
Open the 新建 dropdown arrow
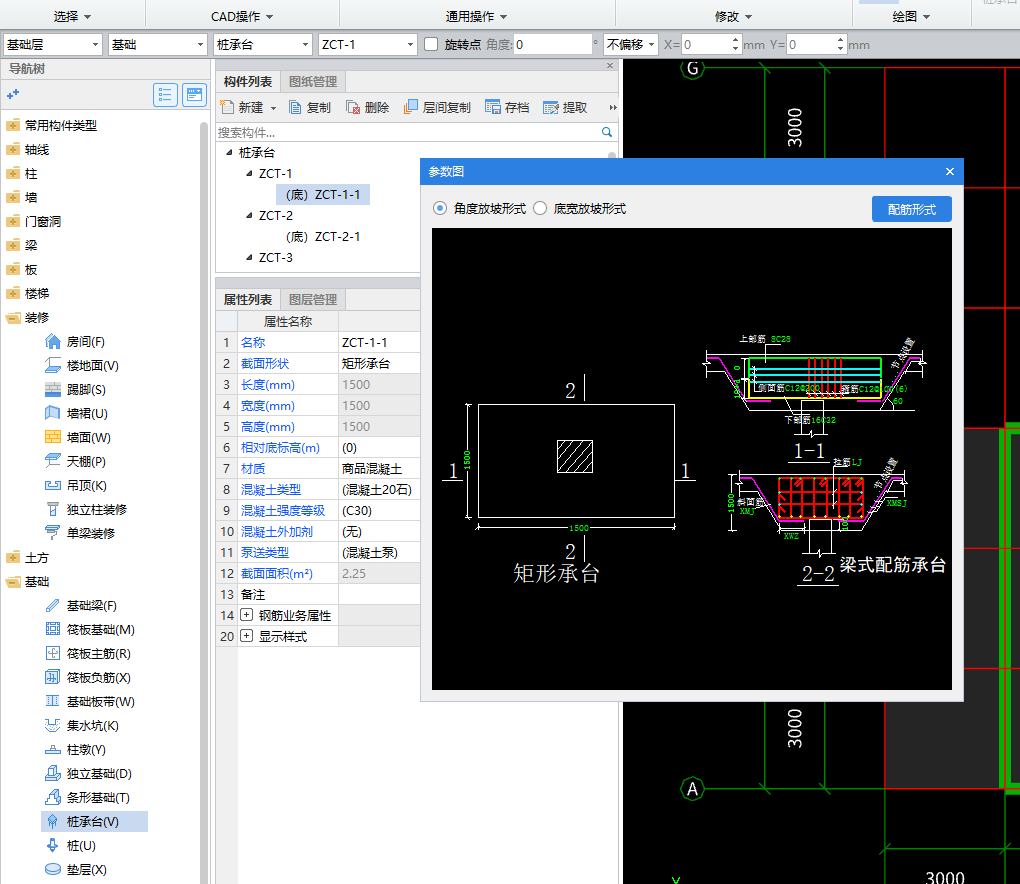point(273,108)
